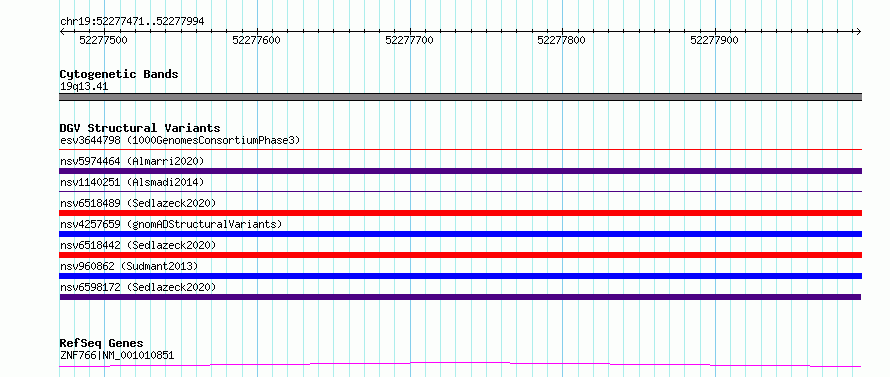Click the purple bar under nsv5974464
This screenshot has width=890, height=377.
pyautogui.click(x=460, y=171)
